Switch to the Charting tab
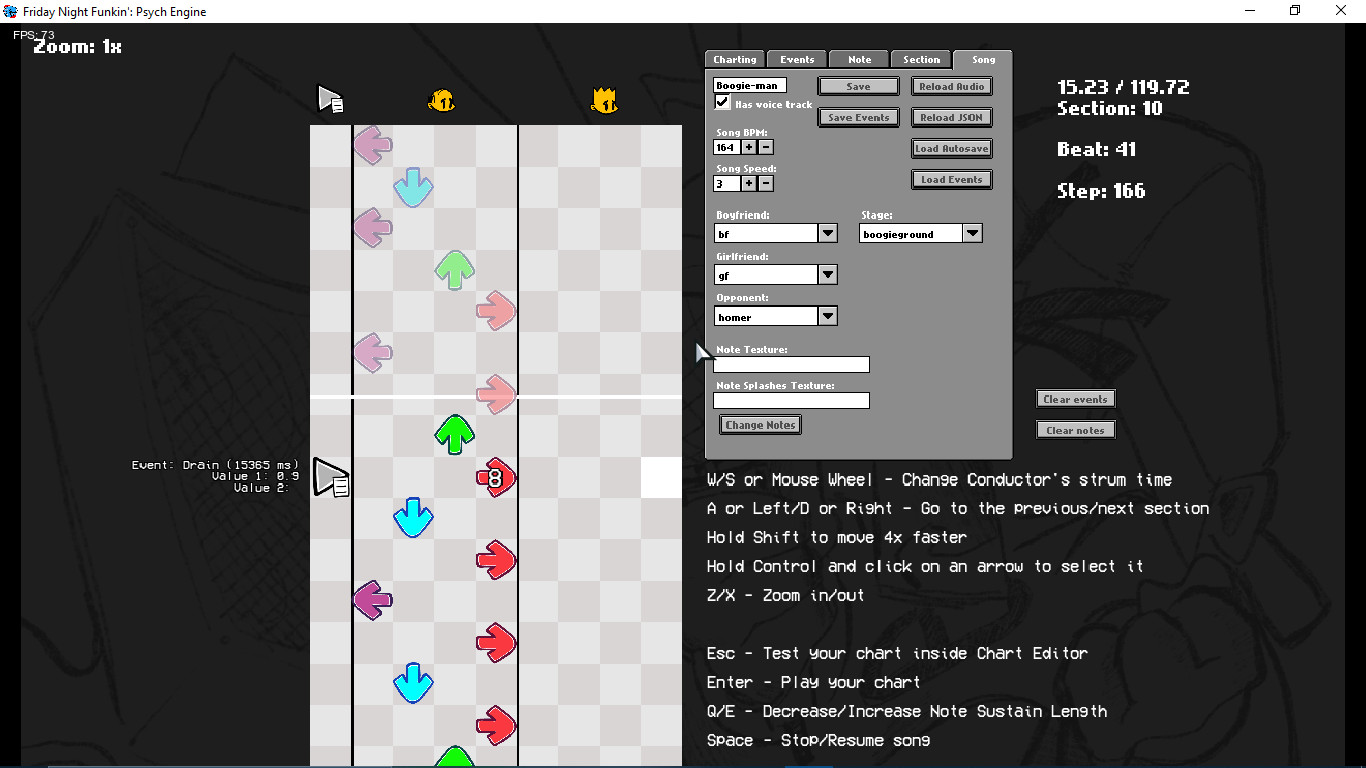Screen dimensions: 1366x768 point(734,60)
